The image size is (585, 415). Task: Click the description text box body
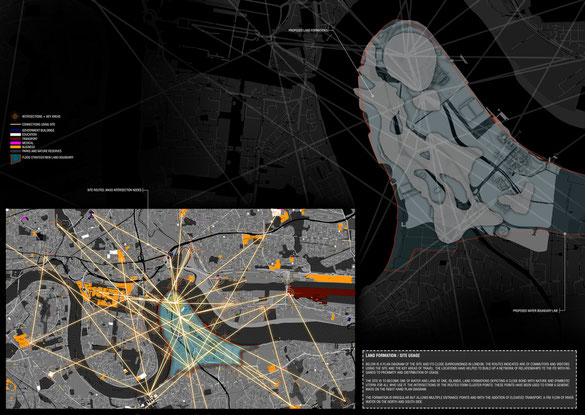click(469, 382)
